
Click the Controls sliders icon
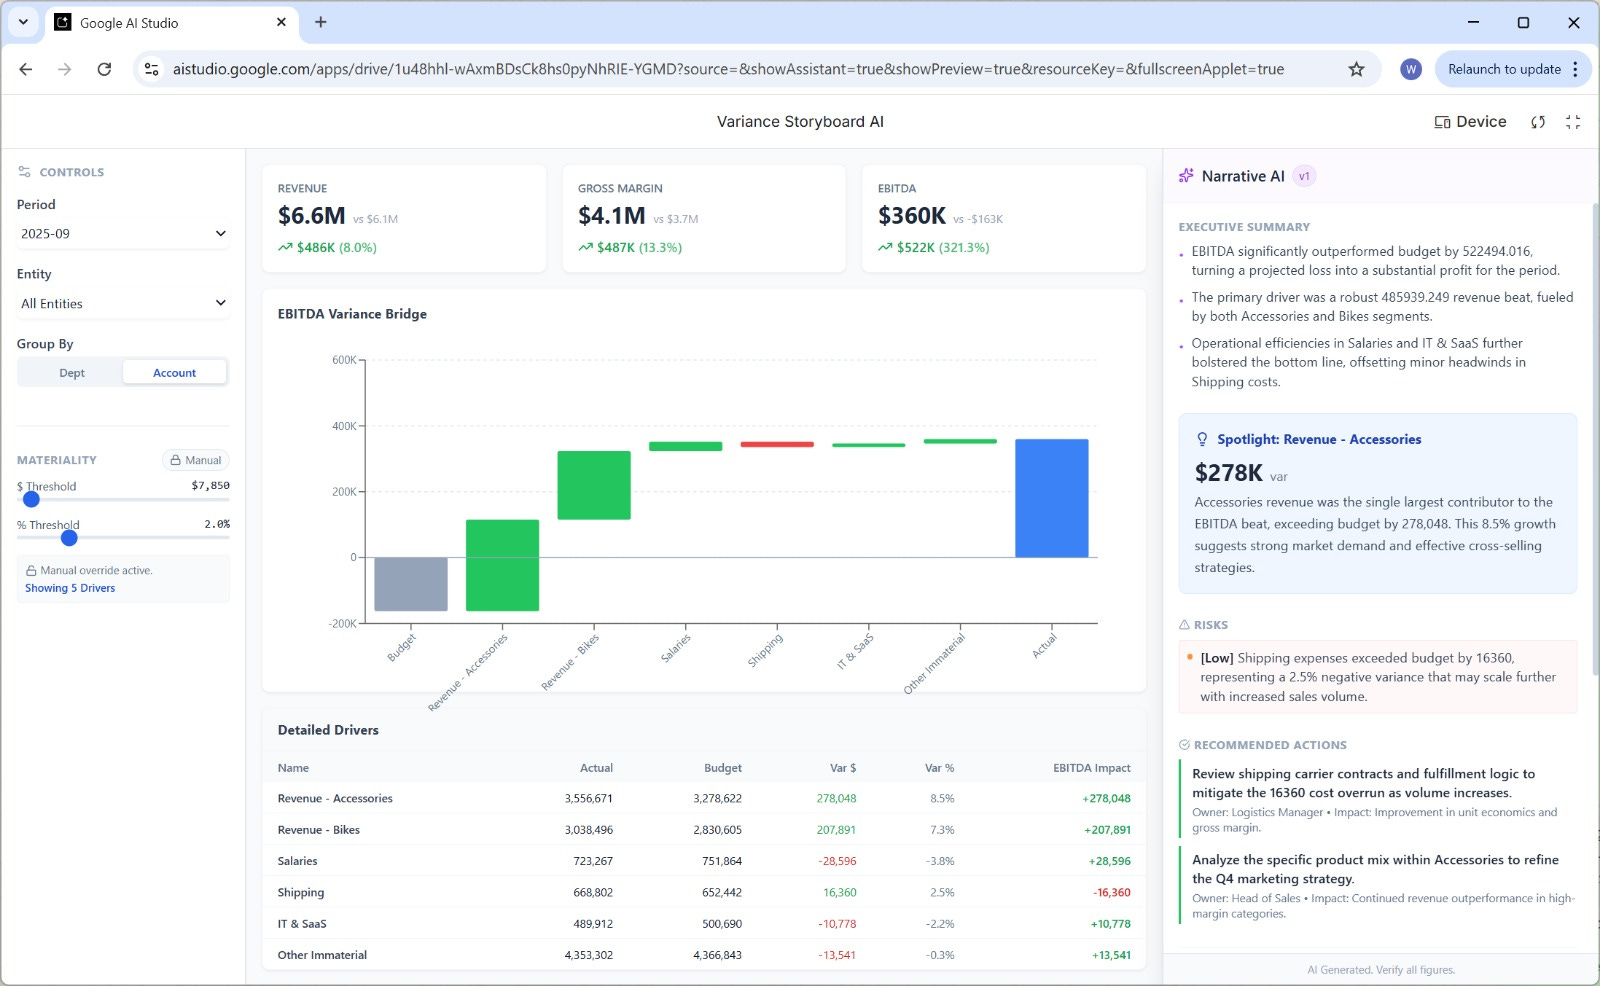coord(24,172)
